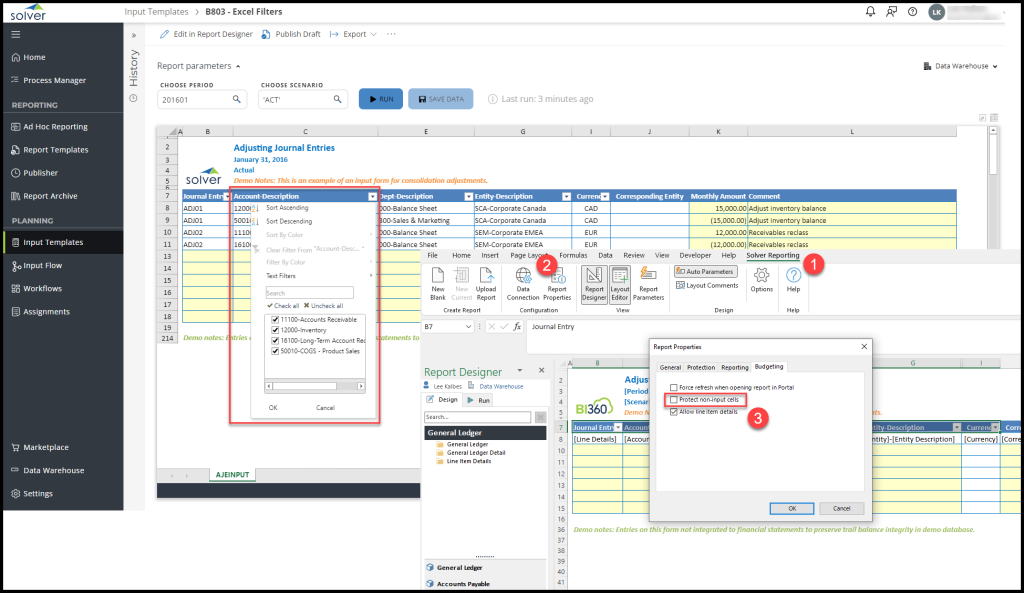Click the ribbon Help icon
Image resolution: width=1024 pixels, height=593 pixels.
[x=793, y=280]
